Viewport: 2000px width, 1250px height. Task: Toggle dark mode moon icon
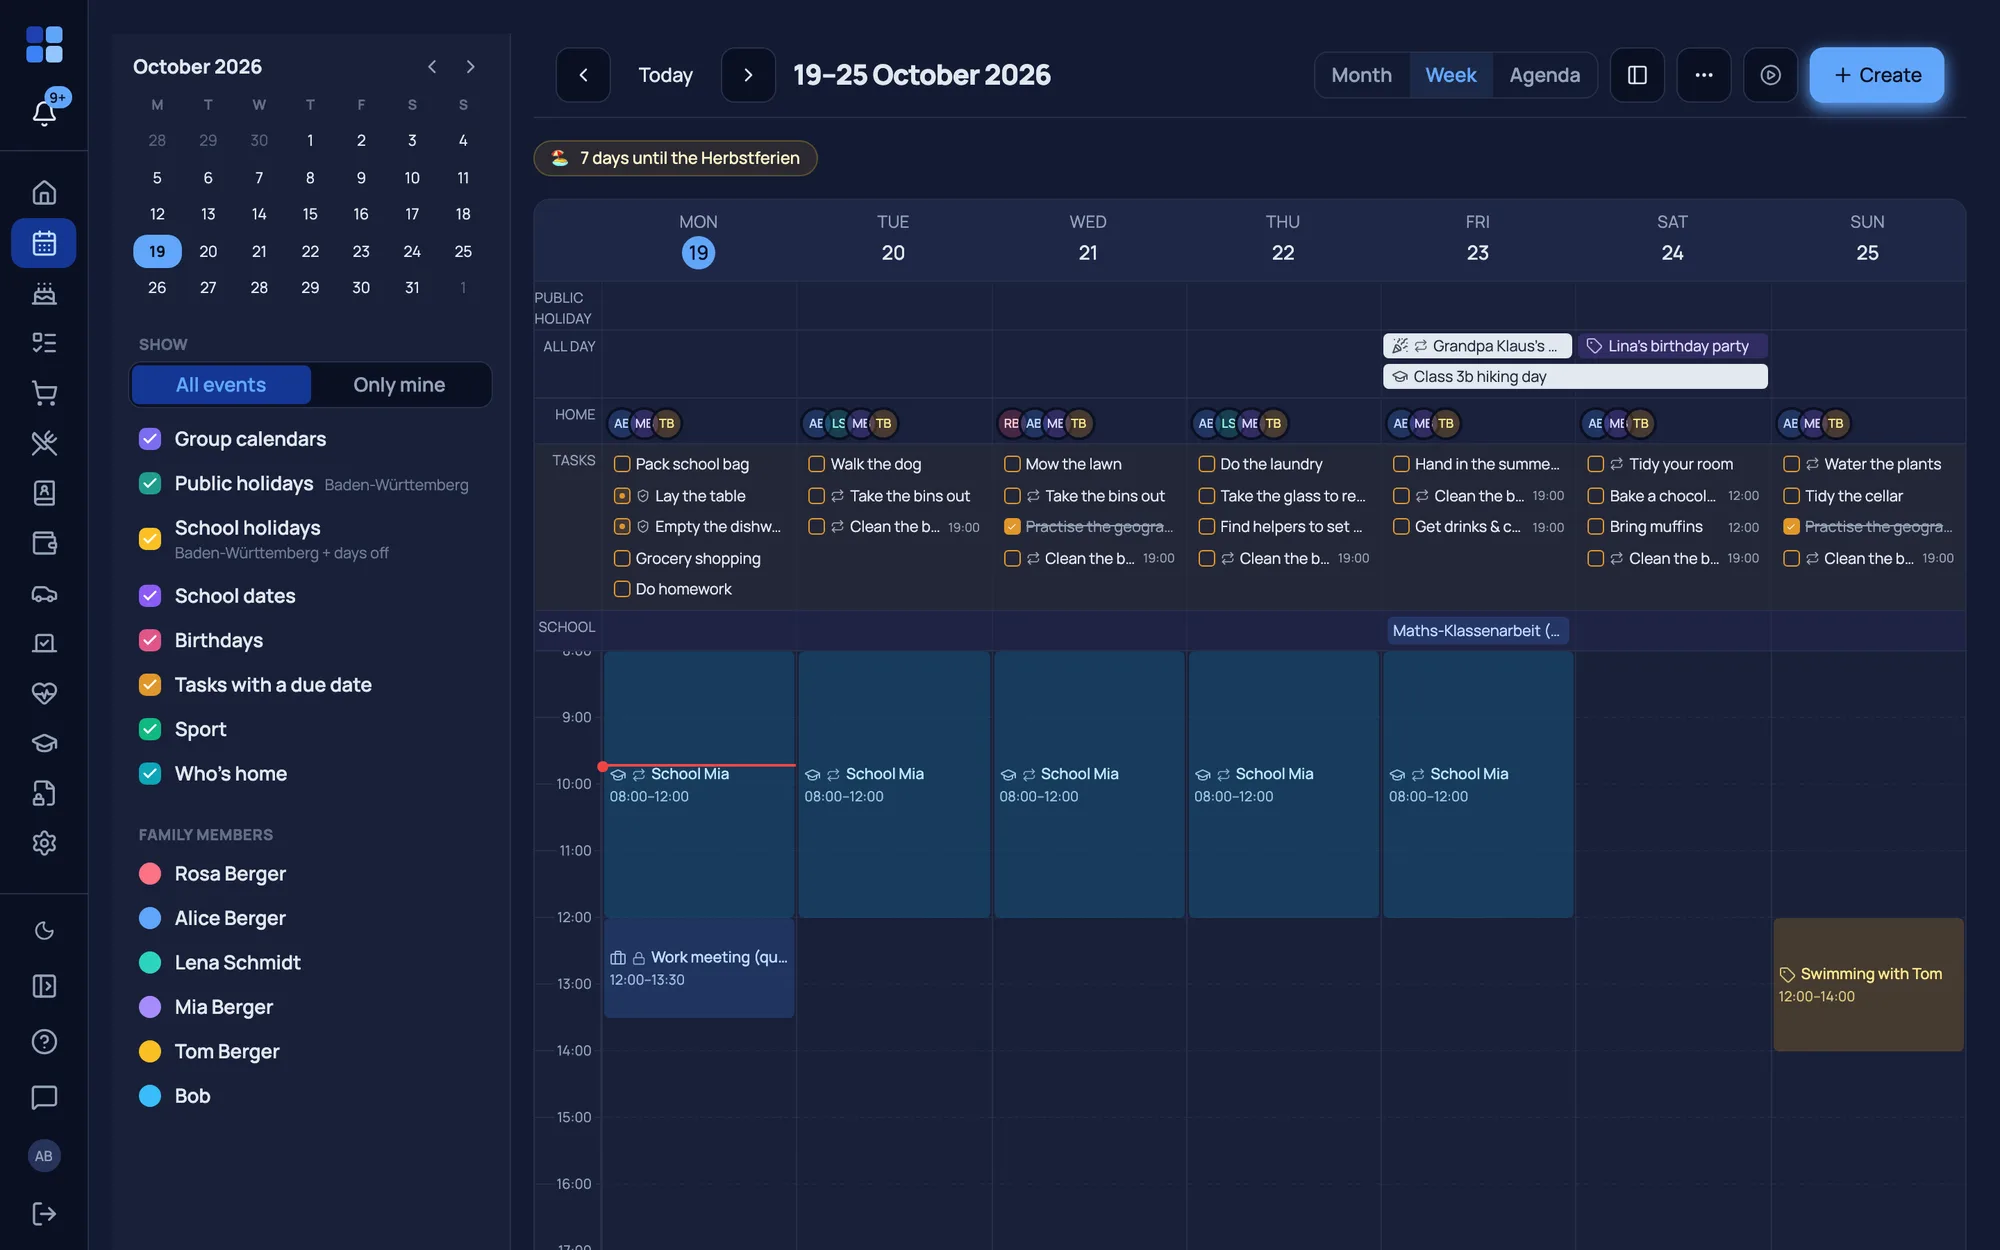[x=44, y=931]
